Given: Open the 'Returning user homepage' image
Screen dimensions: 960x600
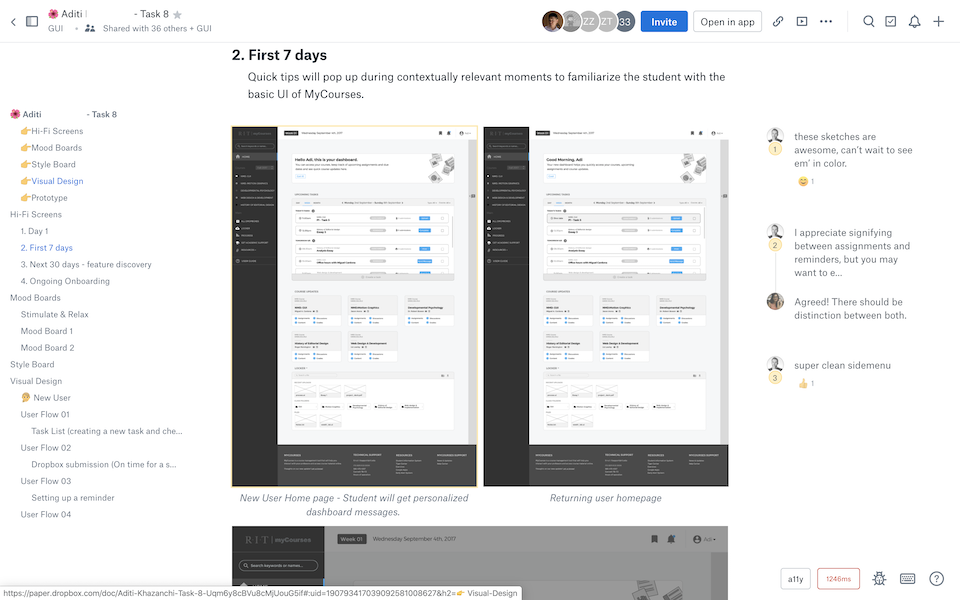Looking at the screenshot, I should click(x=606, y=306).
